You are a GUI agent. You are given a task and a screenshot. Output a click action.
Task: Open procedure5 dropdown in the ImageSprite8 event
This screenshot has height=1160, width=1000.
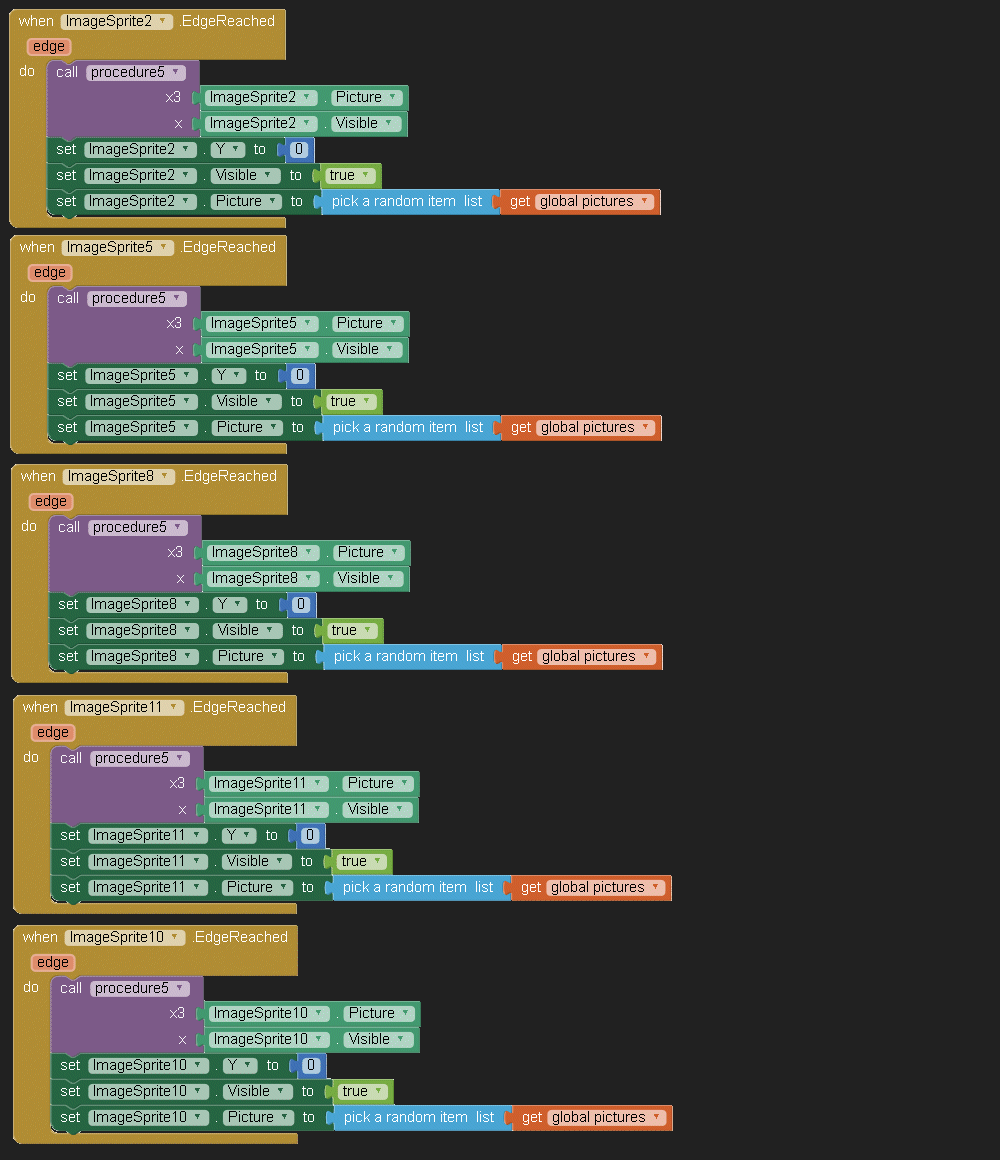[x=177, y=527]
